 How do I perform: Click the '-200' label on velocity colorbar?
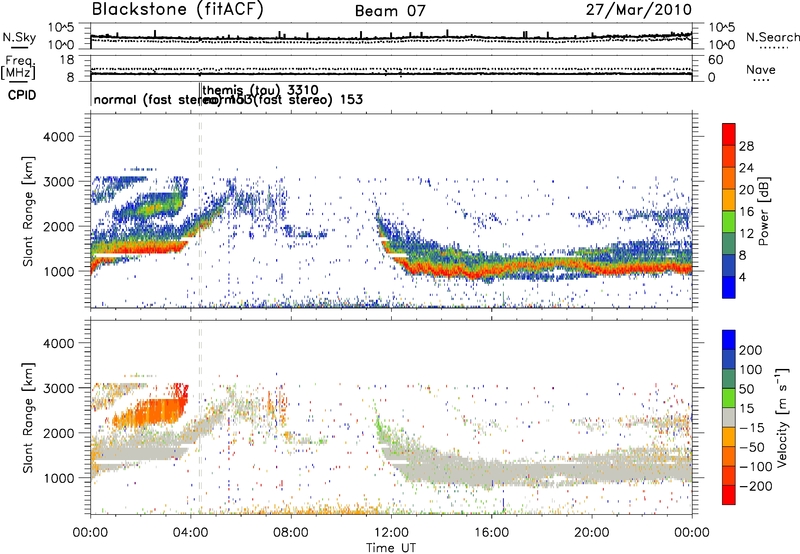(x=756, y=486)
